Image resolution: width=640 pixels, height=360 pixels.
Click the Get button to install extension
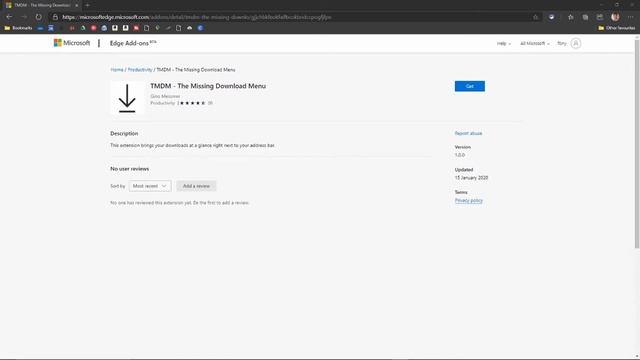click(470, 86)
